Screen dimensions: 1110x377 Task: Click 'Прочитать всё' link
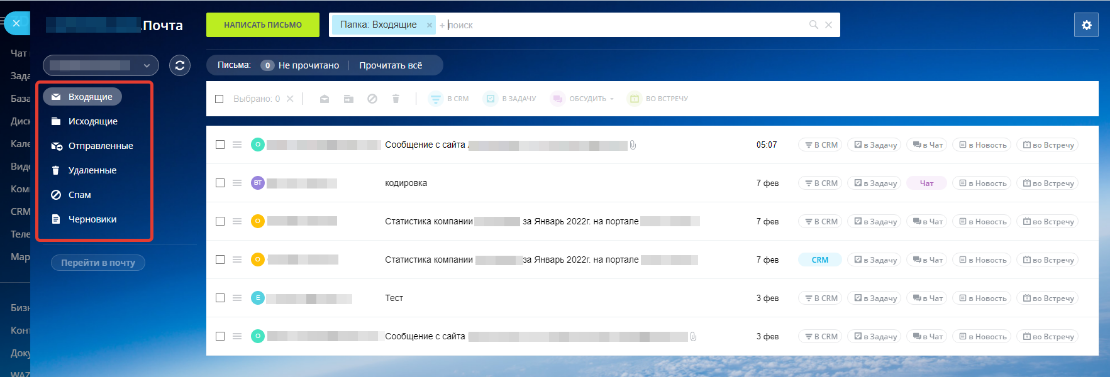click(390, 65)
